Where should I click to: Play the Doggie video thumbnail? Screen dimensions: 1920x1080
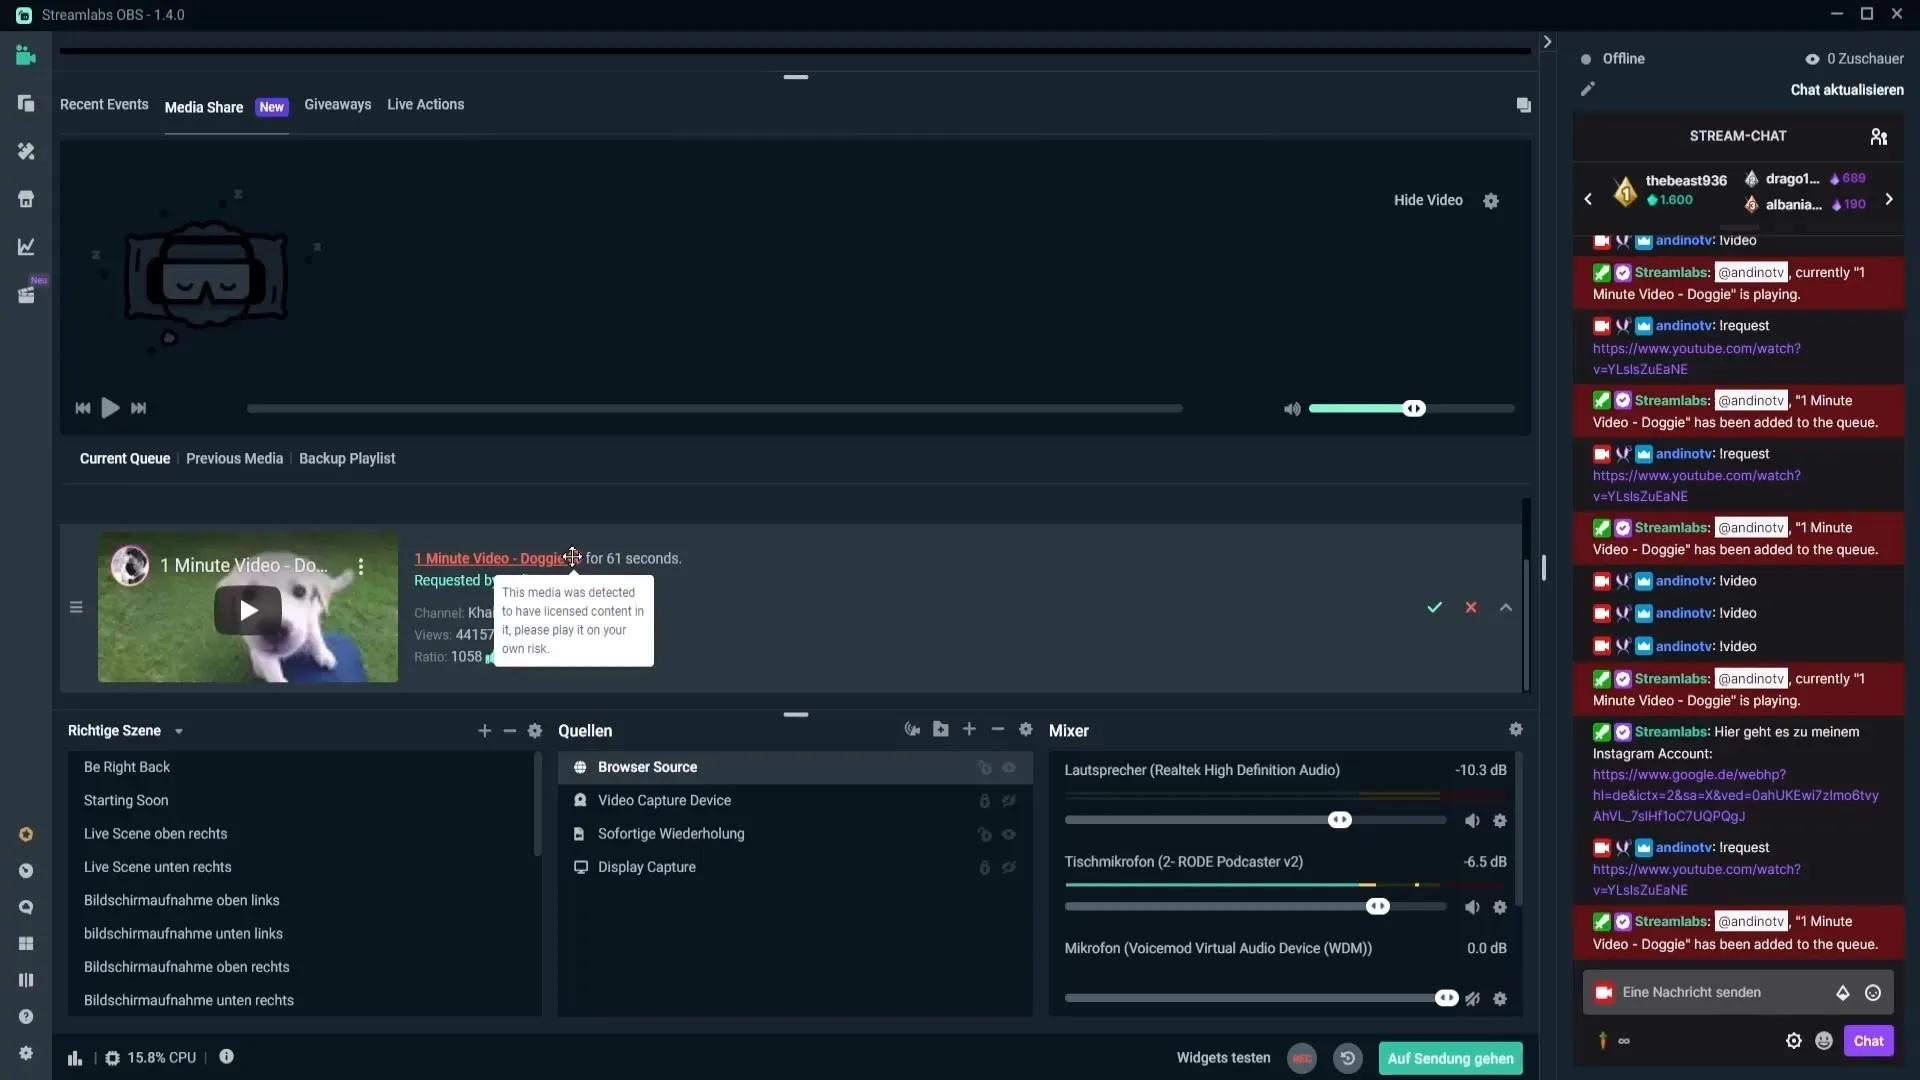(248, 611)
